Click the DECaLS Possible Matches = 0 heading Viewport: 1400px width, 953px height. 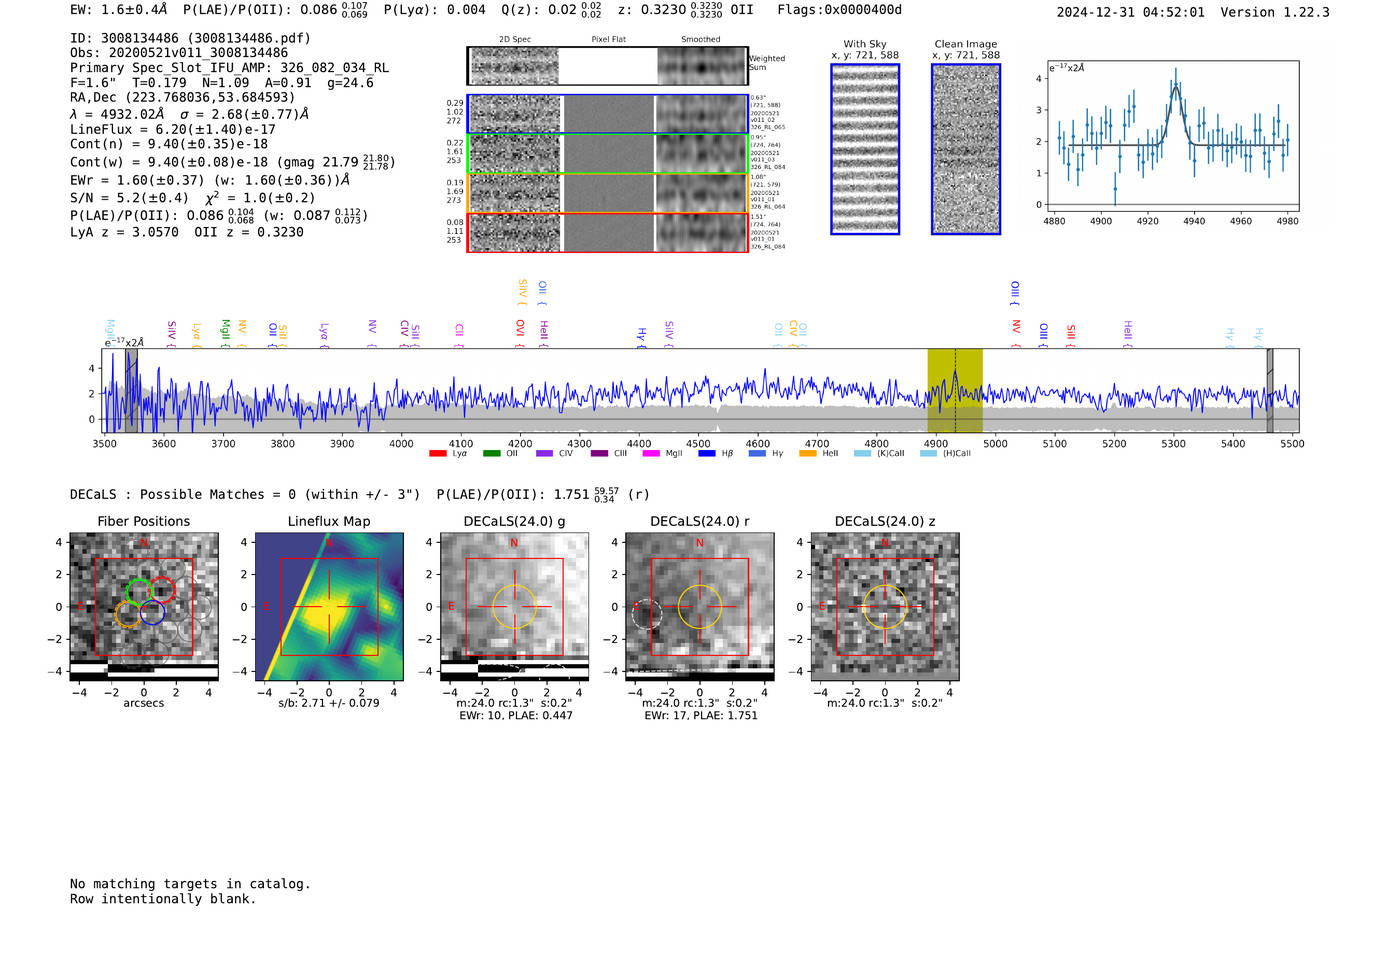(245, 494)
